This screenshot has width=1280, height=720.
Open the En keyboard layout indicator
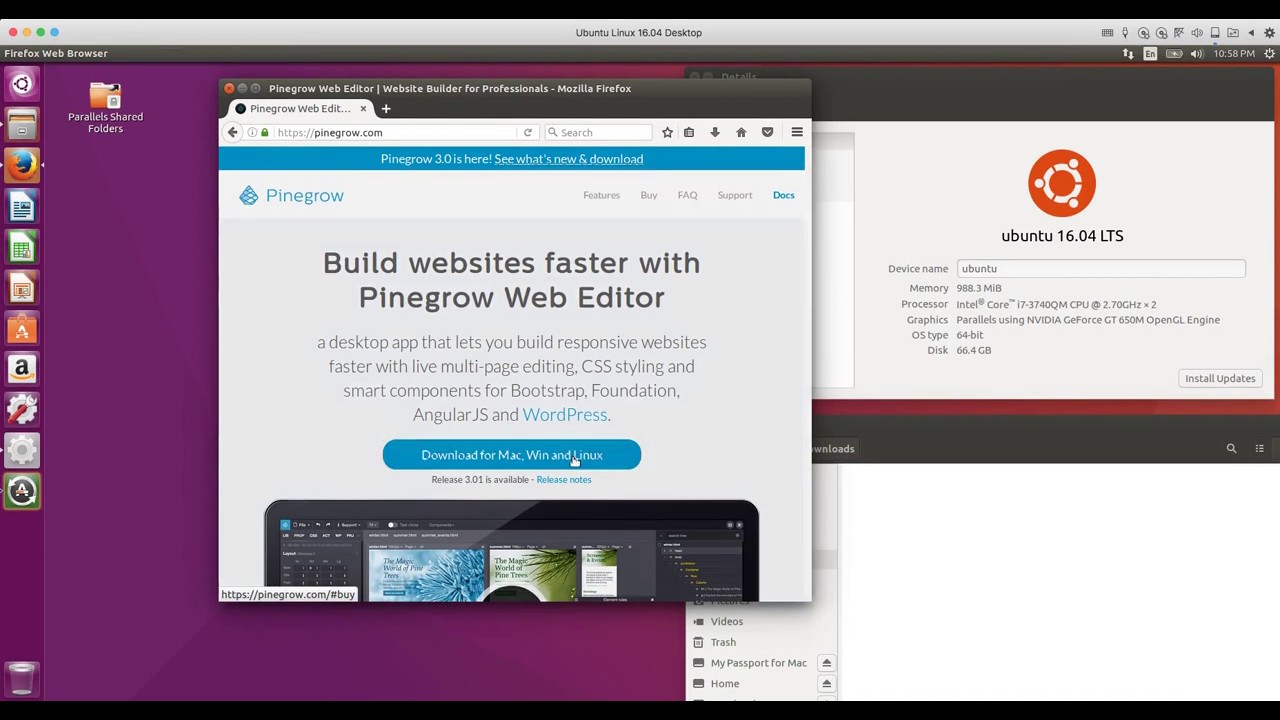tap(1151, 53)
